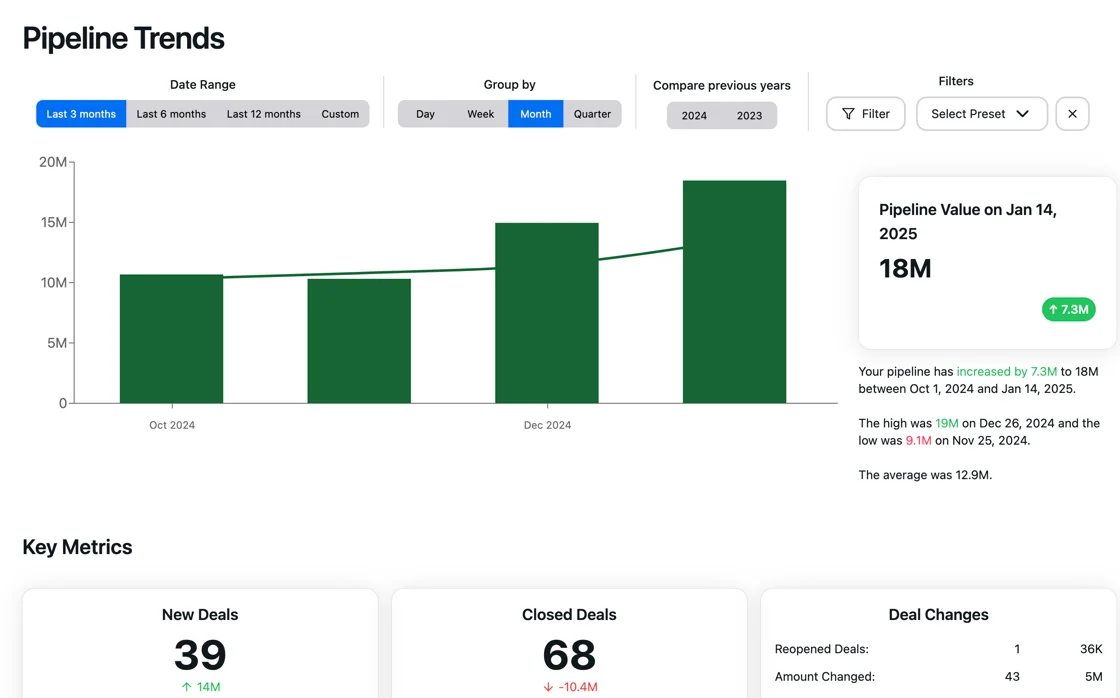The height and width of the screenshot is (698, 1120).
Task: Click the red down arrow beside -10.4M
Action: [548, 686]
